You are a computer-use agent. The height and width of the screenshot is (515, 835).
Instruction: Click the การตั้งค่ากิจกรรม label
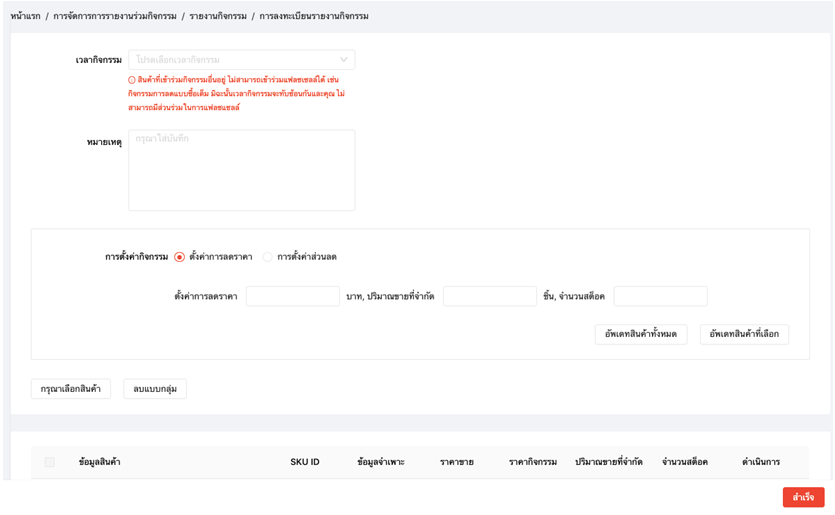coord(136,257)
